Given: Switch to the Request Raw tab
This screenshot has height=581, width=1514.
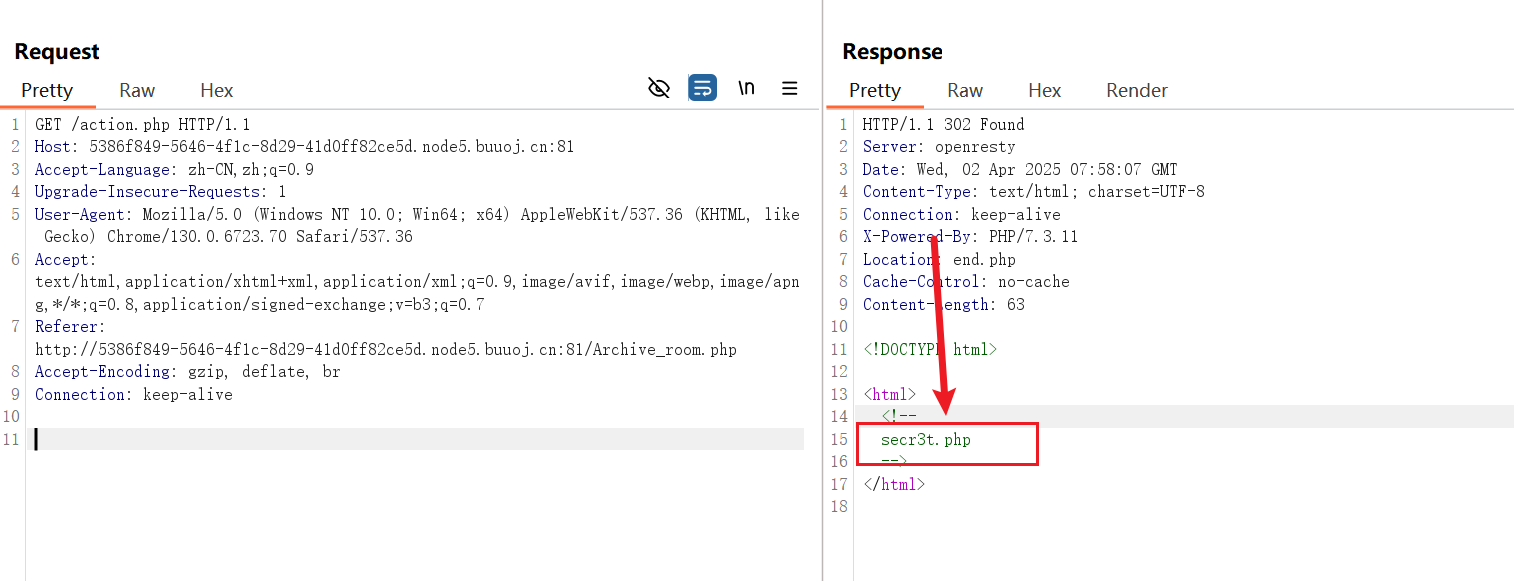Looking at the screenshot, I should pyautogui.click(x=137, y=90).
